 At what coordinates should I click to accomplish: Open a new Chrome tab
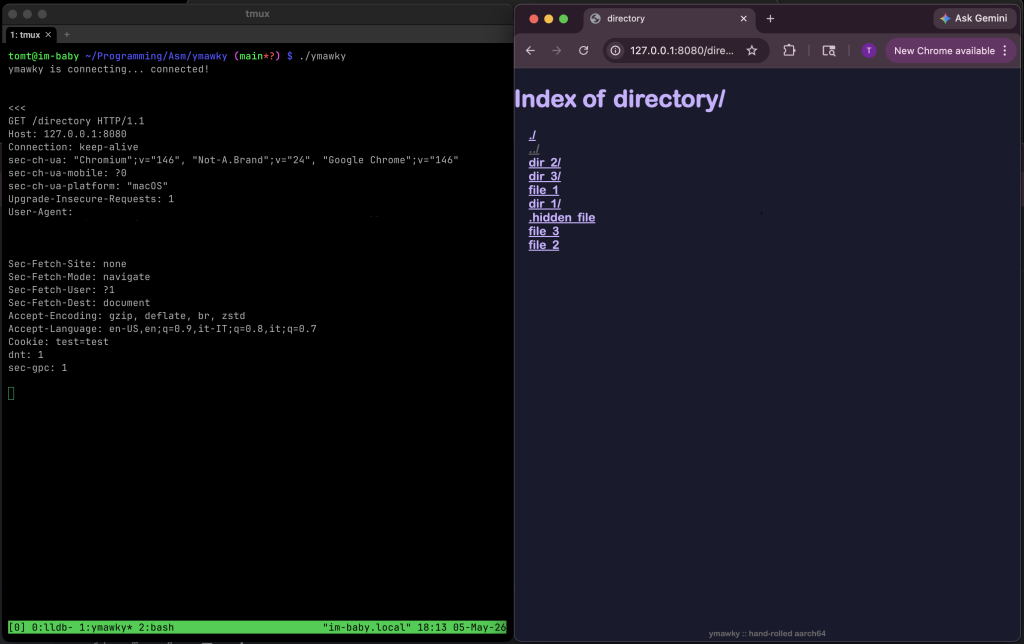click(770, 19)
